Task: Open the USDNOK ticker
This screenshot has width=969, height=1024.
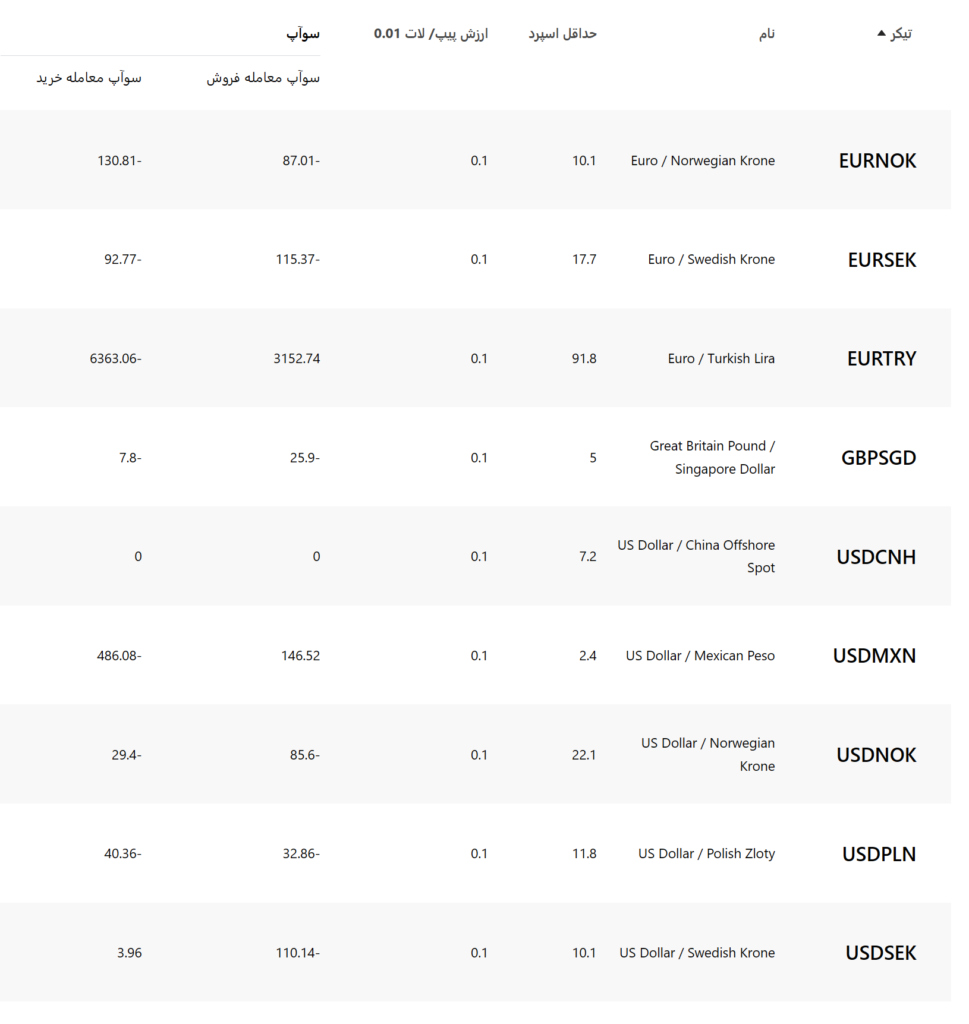Action: 876,755
